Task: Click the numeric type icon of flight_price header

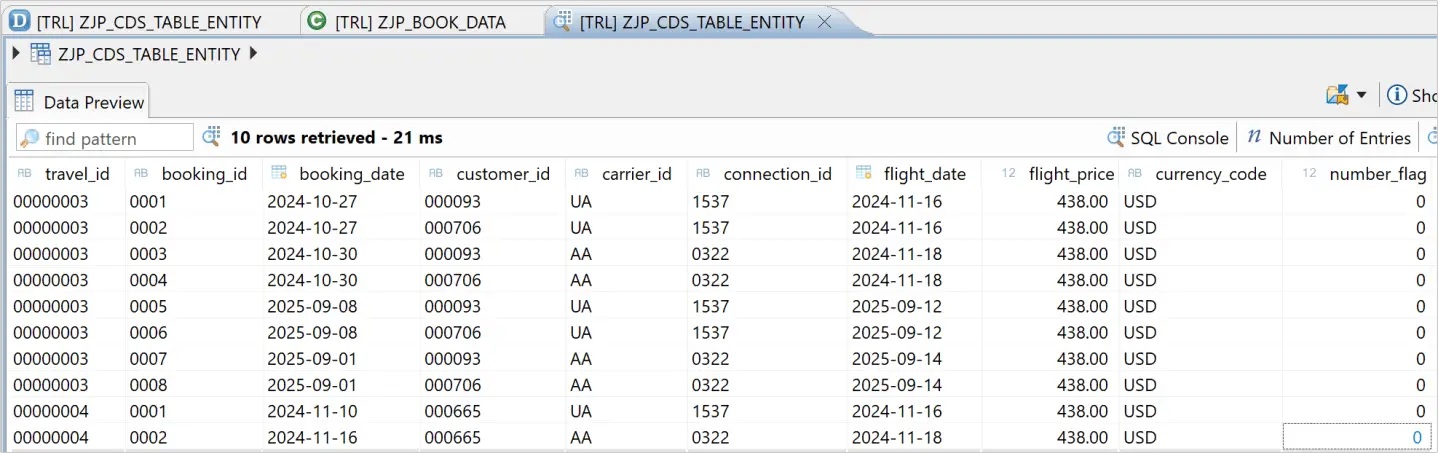Action: [1009, 173]
